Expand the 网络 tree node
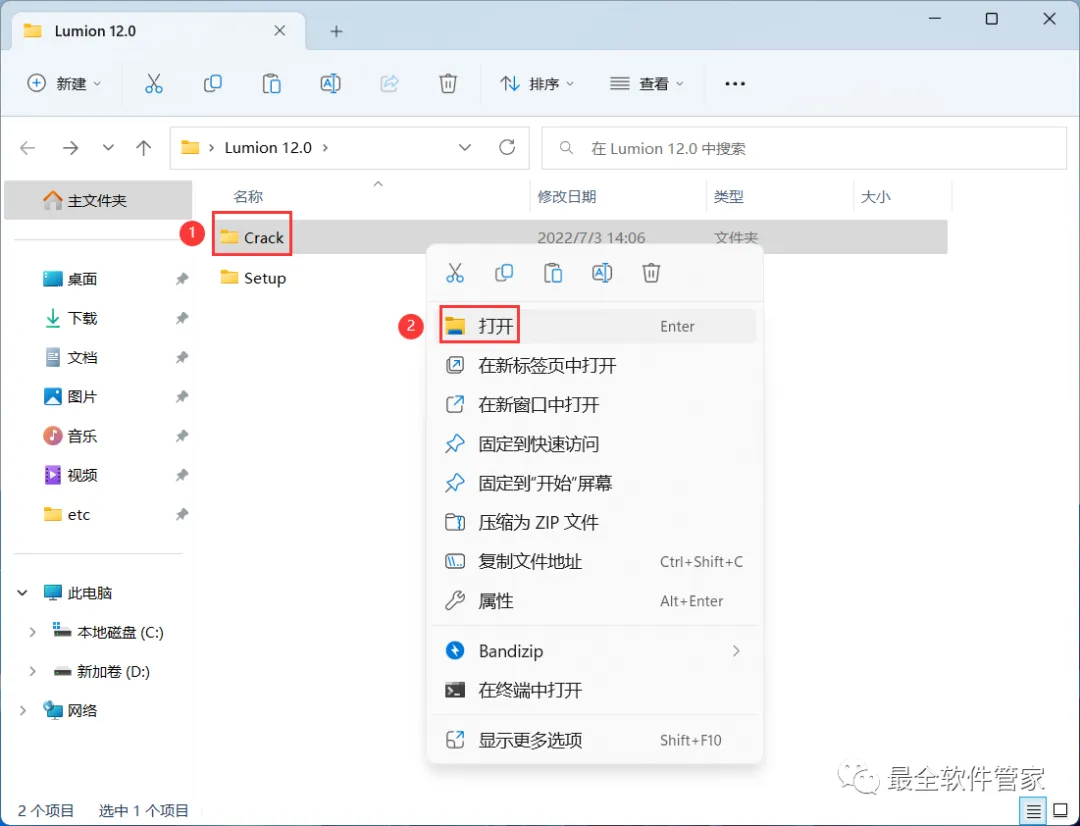The height and width of the screenshot is (826, 1080). 22,711
